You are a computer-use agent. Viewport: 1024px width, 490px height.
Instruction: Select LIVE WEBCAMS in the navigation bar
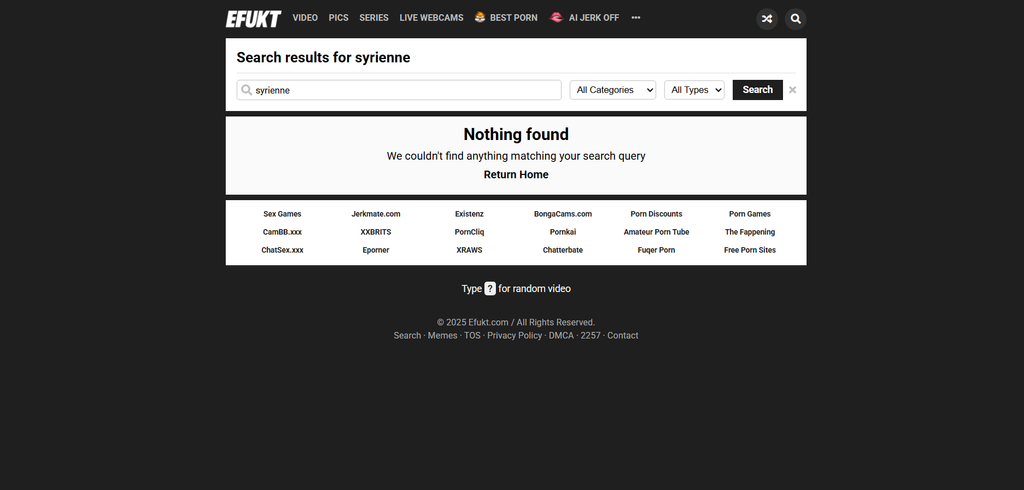[431, 18]
